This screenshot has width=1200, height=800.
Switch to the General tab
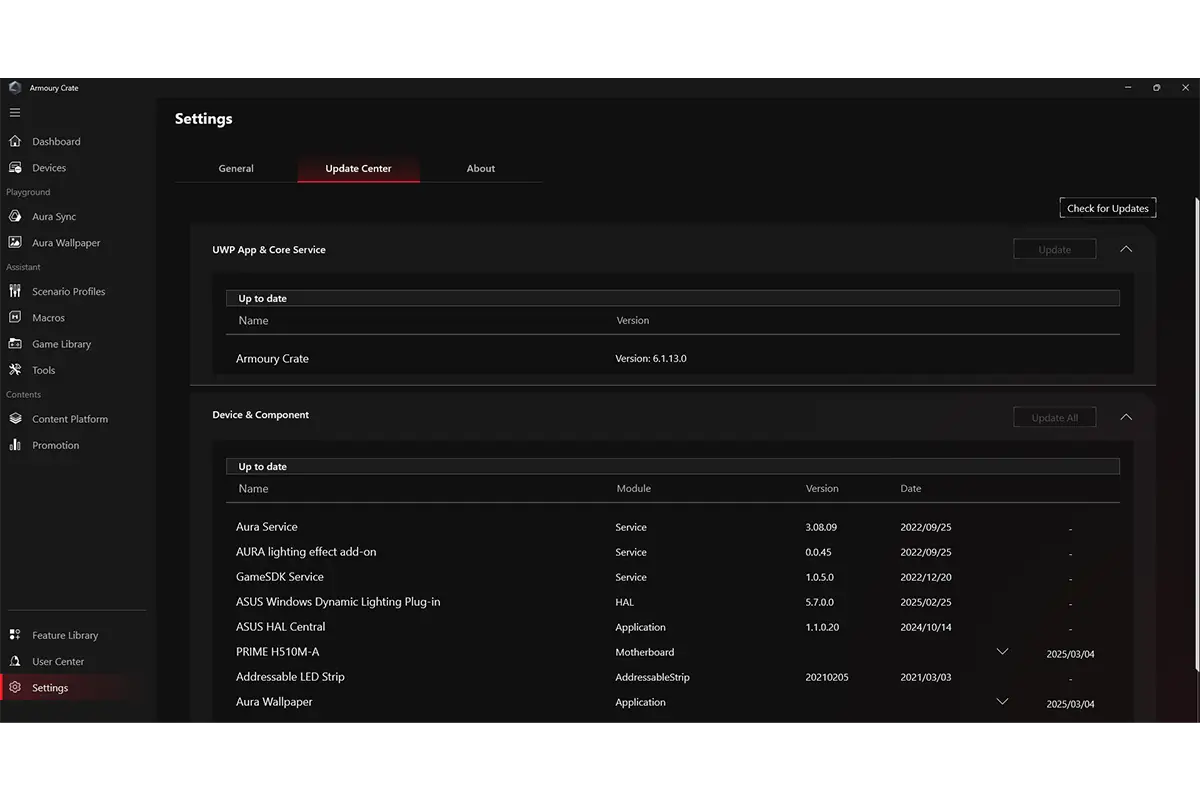click(236, 168)
